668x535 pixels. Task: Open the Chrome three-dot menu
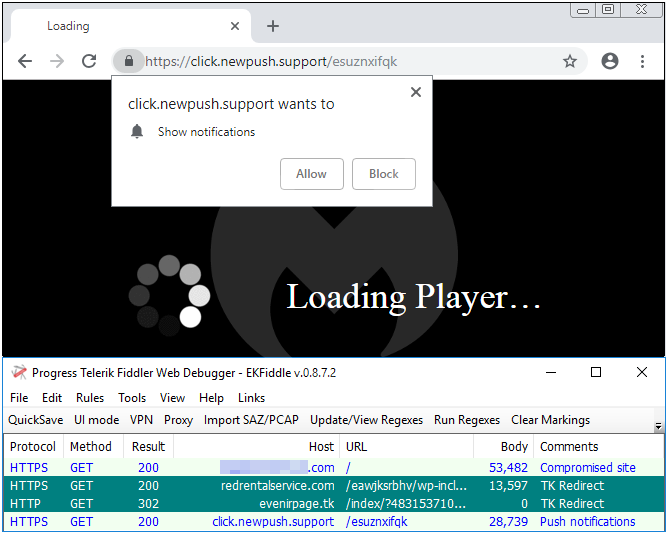[641, 61]
